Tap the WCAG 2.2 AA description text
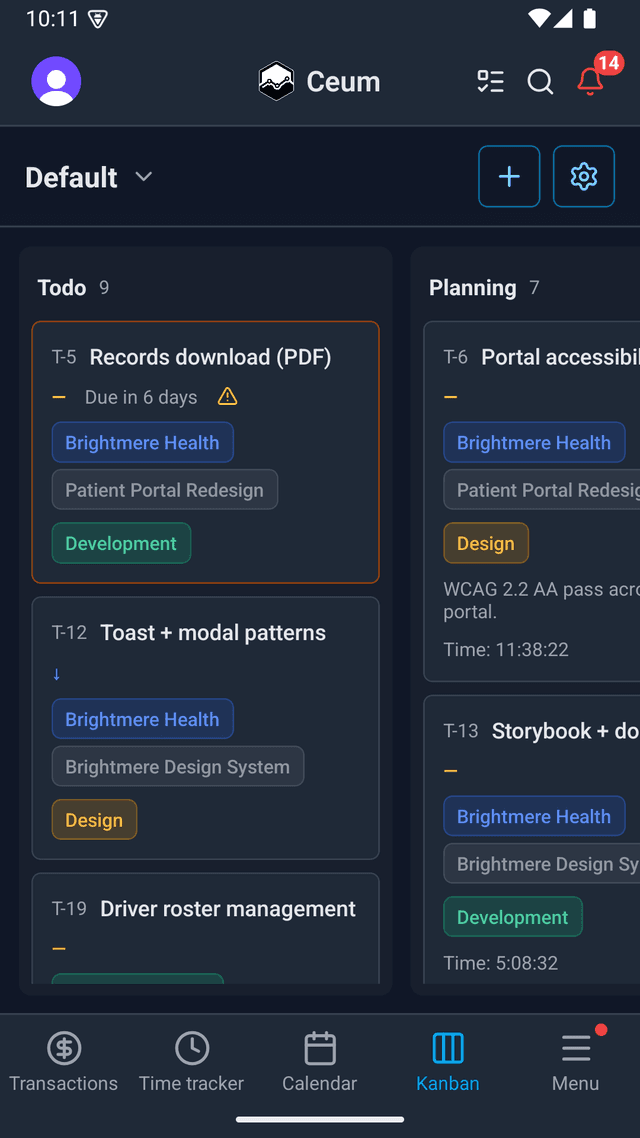Screen dimensions: 640x1138 point(541,600)
